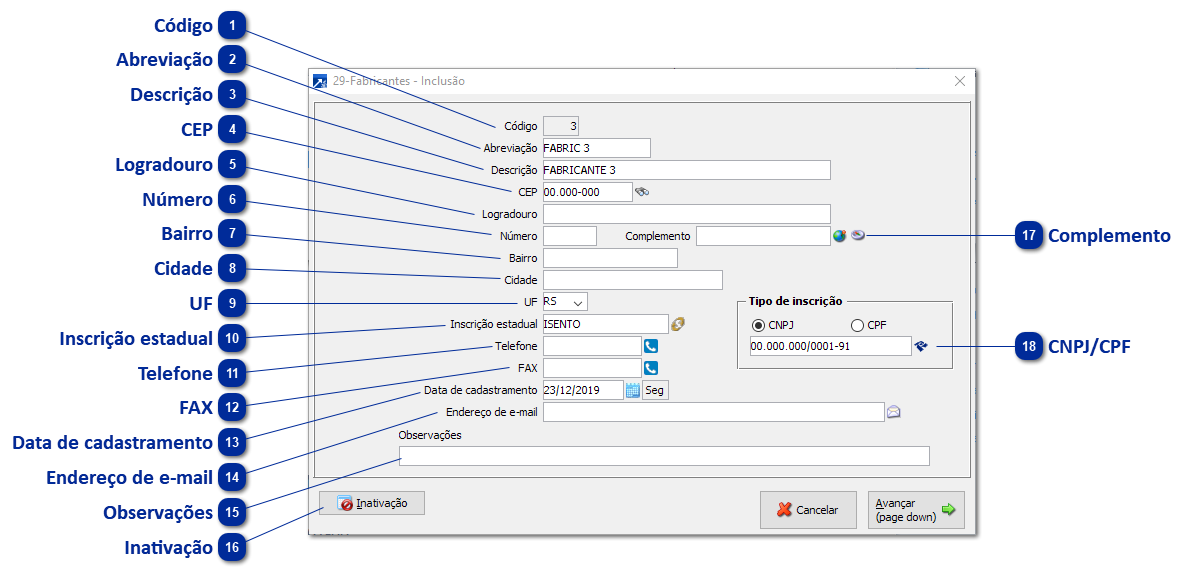Click the '29-Fabricantes - Inclusão' title text
The height and width of the screenshot is (576, 1187).
[399, 81]
